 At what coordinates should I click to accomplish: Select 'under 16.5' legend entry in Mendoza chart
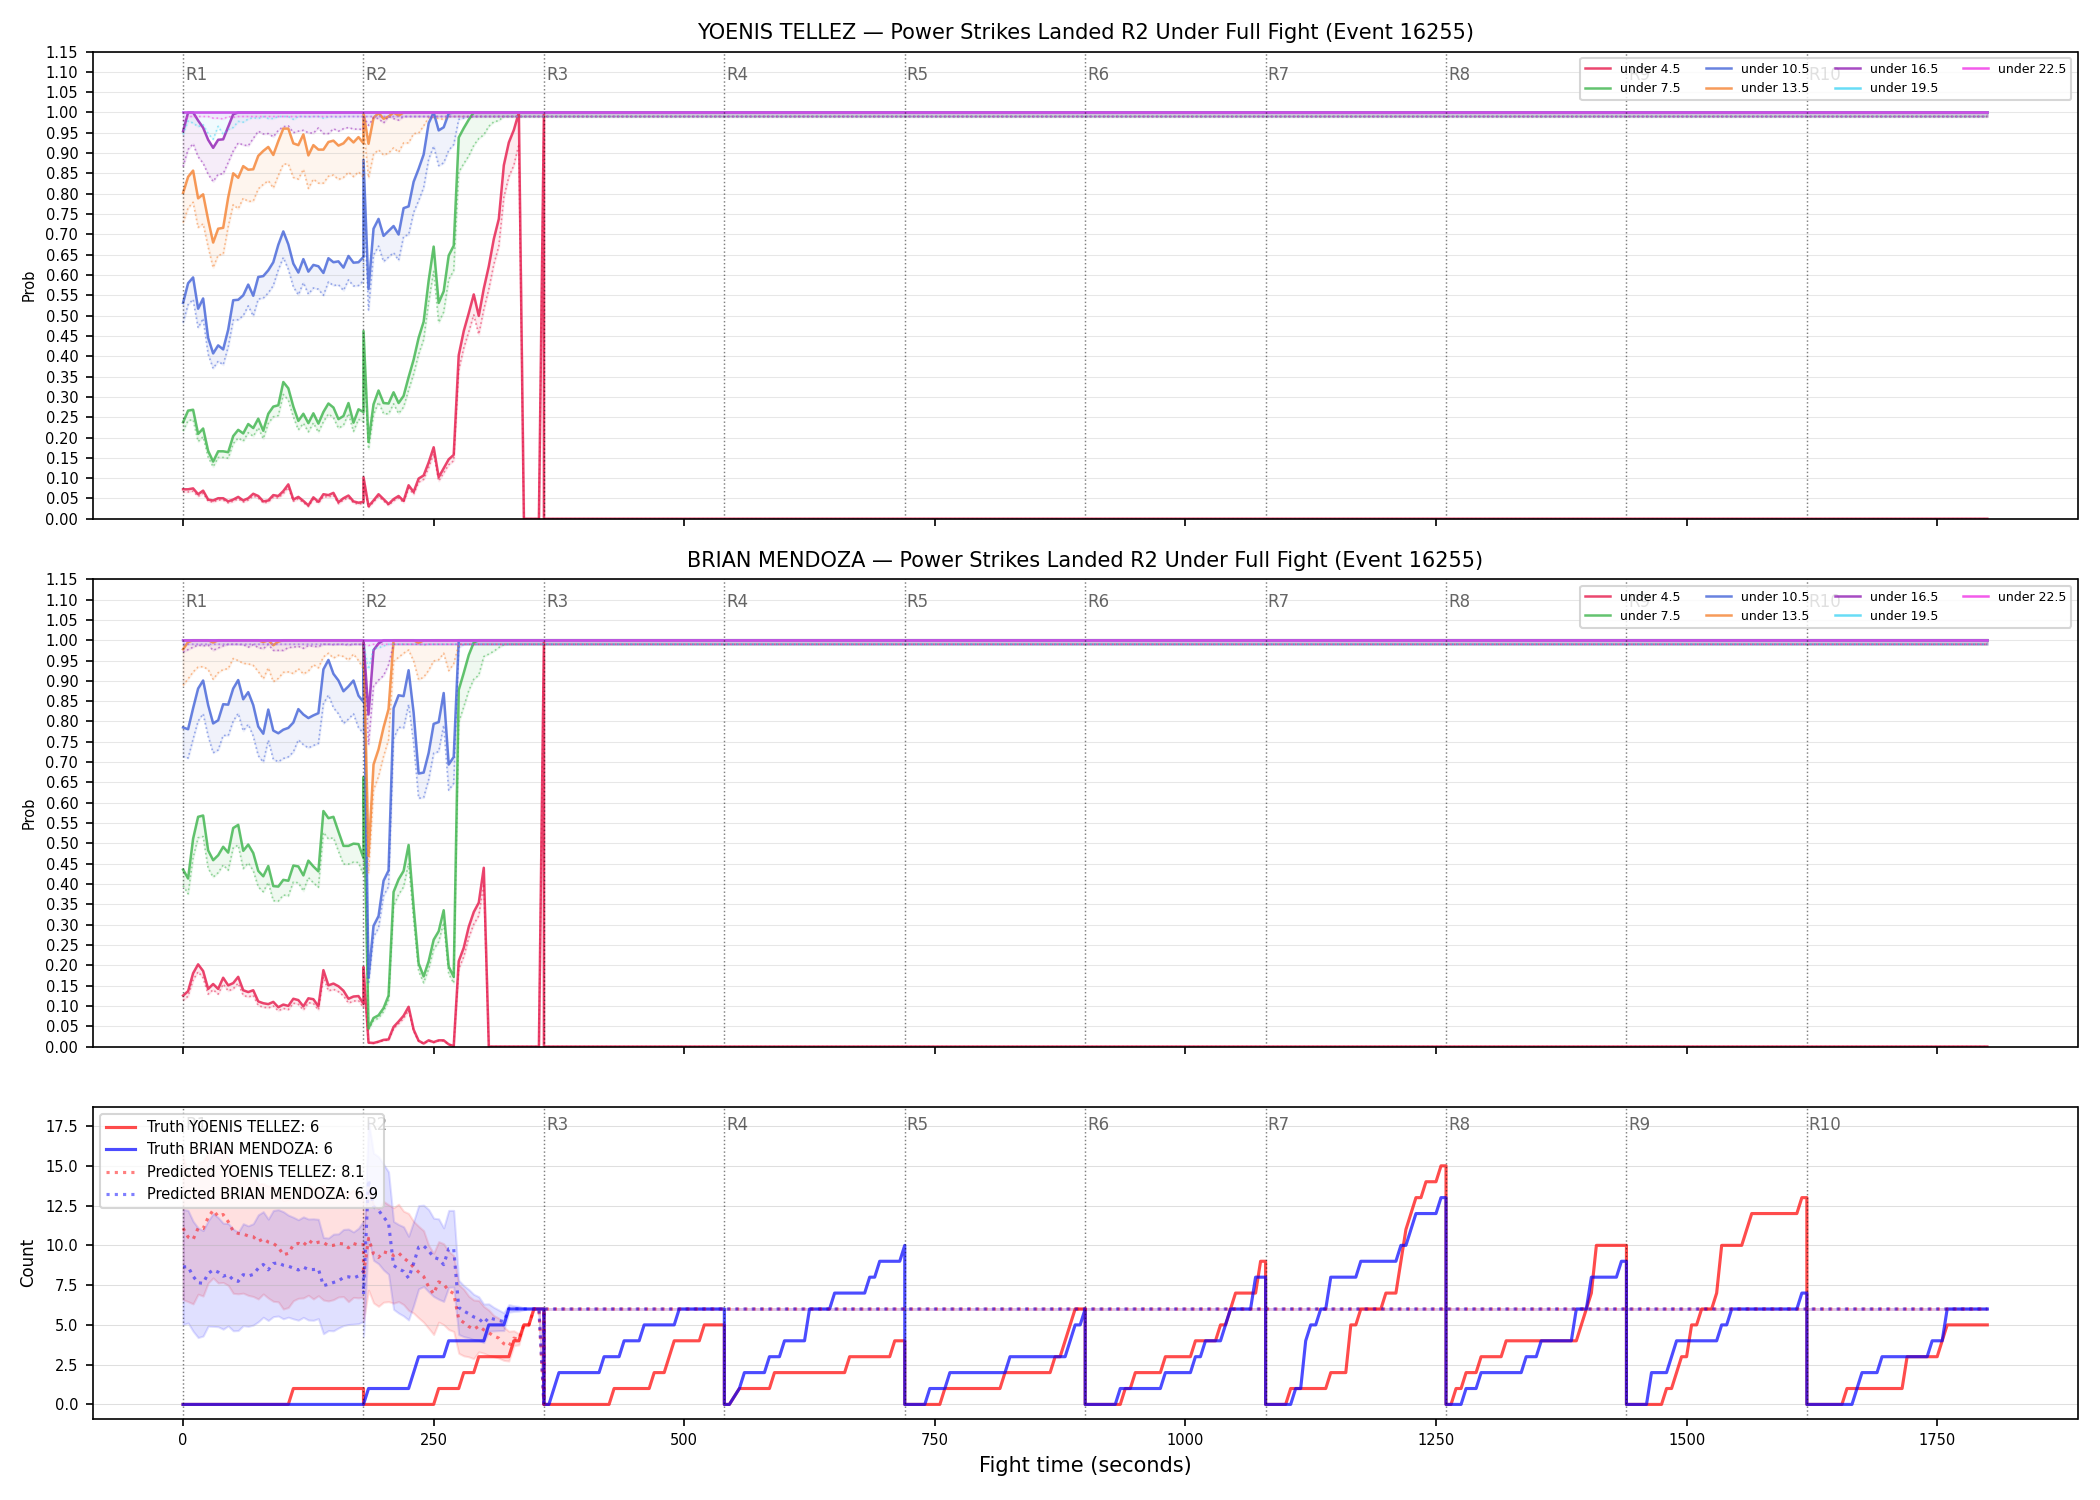[x=1886, y=597]
